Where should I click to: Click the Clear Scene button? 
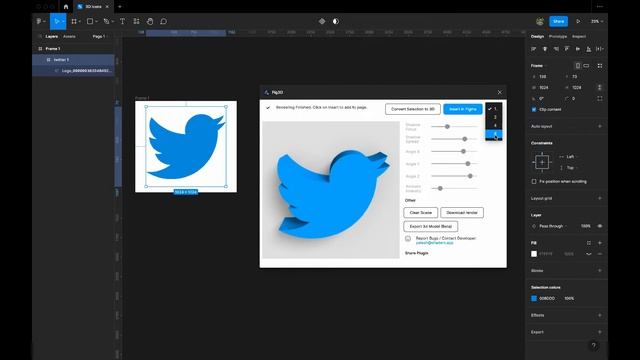[420, 213]
